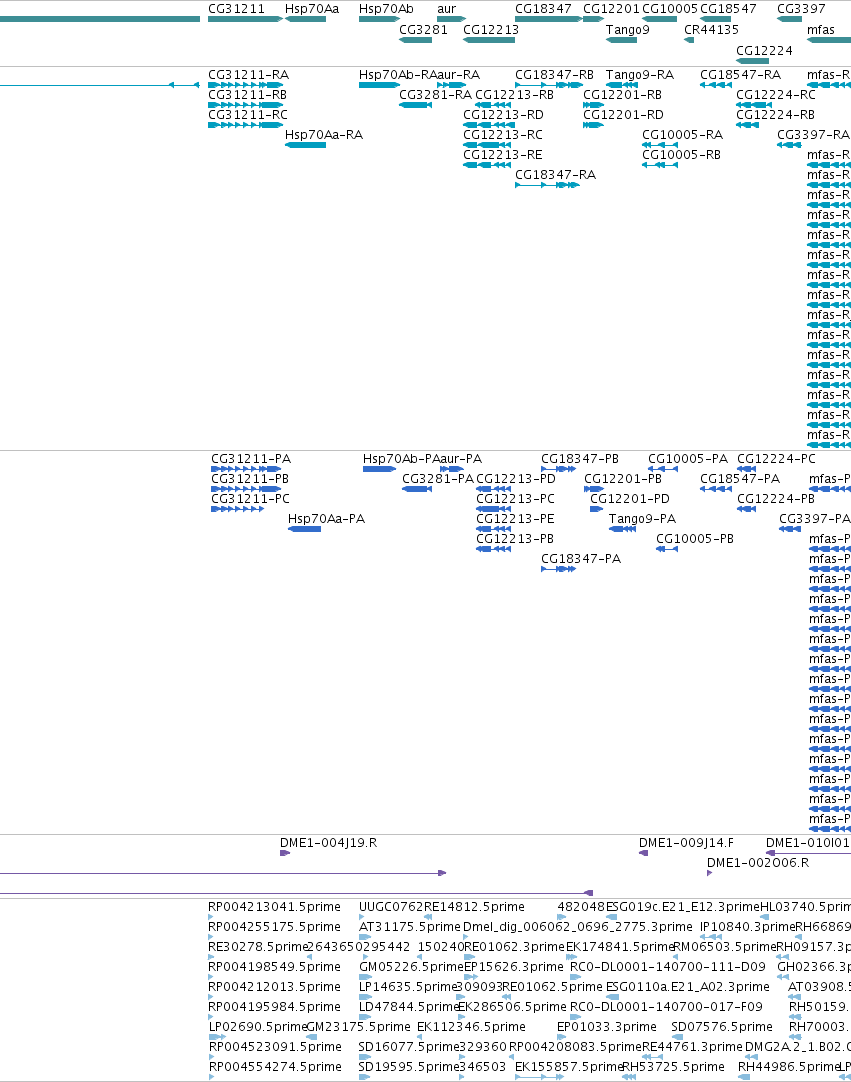This screenshot has height=1082, width=851.
Task: Open the CG31211-RC transcript
Action: pyautogui.click(x=245, y=125)
